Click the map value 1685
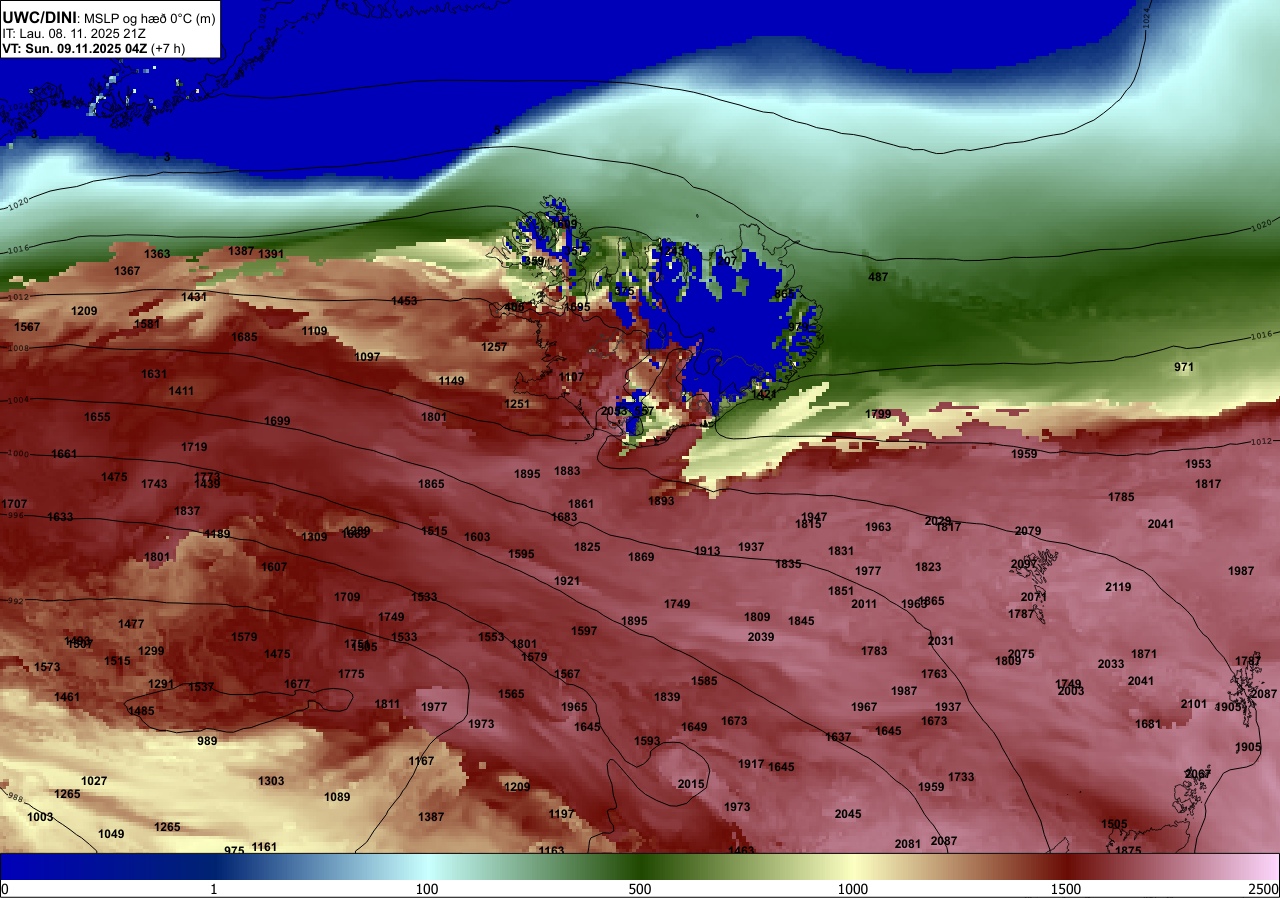Screen dimensions: 1280x898 pyautogui.click(x=244, y=337)
